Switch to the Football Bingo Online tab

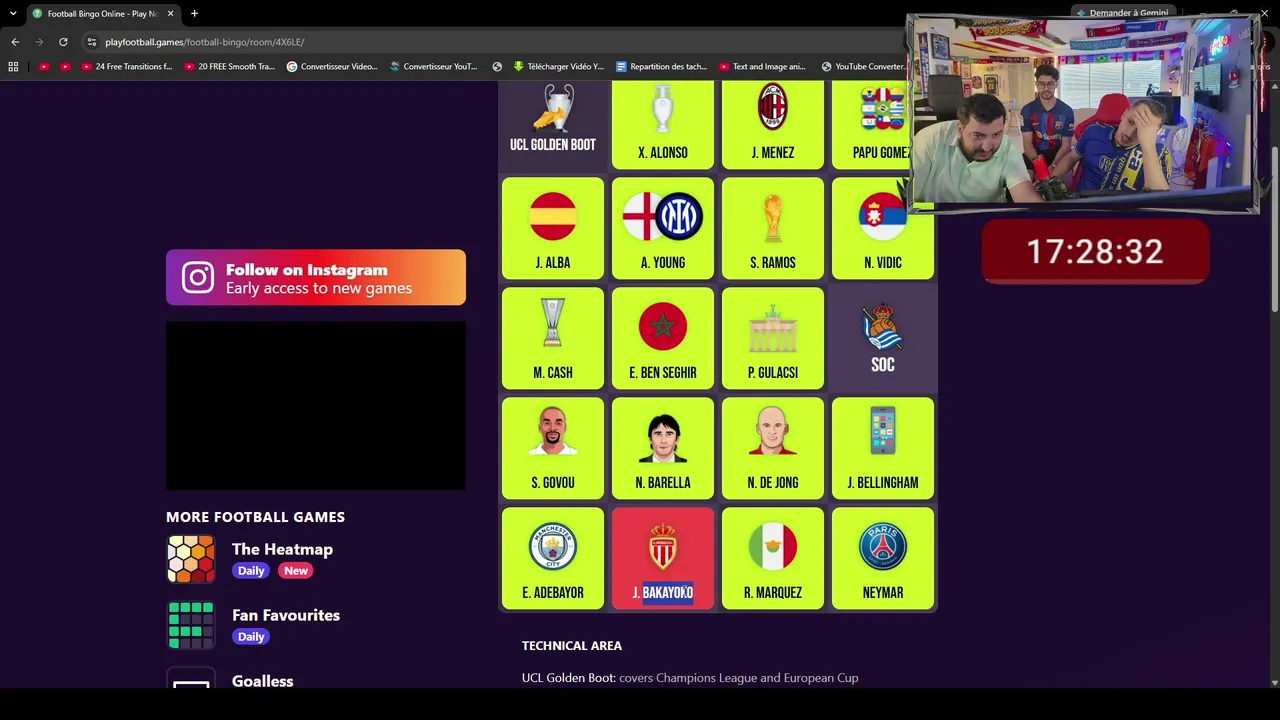click(102, 14)
